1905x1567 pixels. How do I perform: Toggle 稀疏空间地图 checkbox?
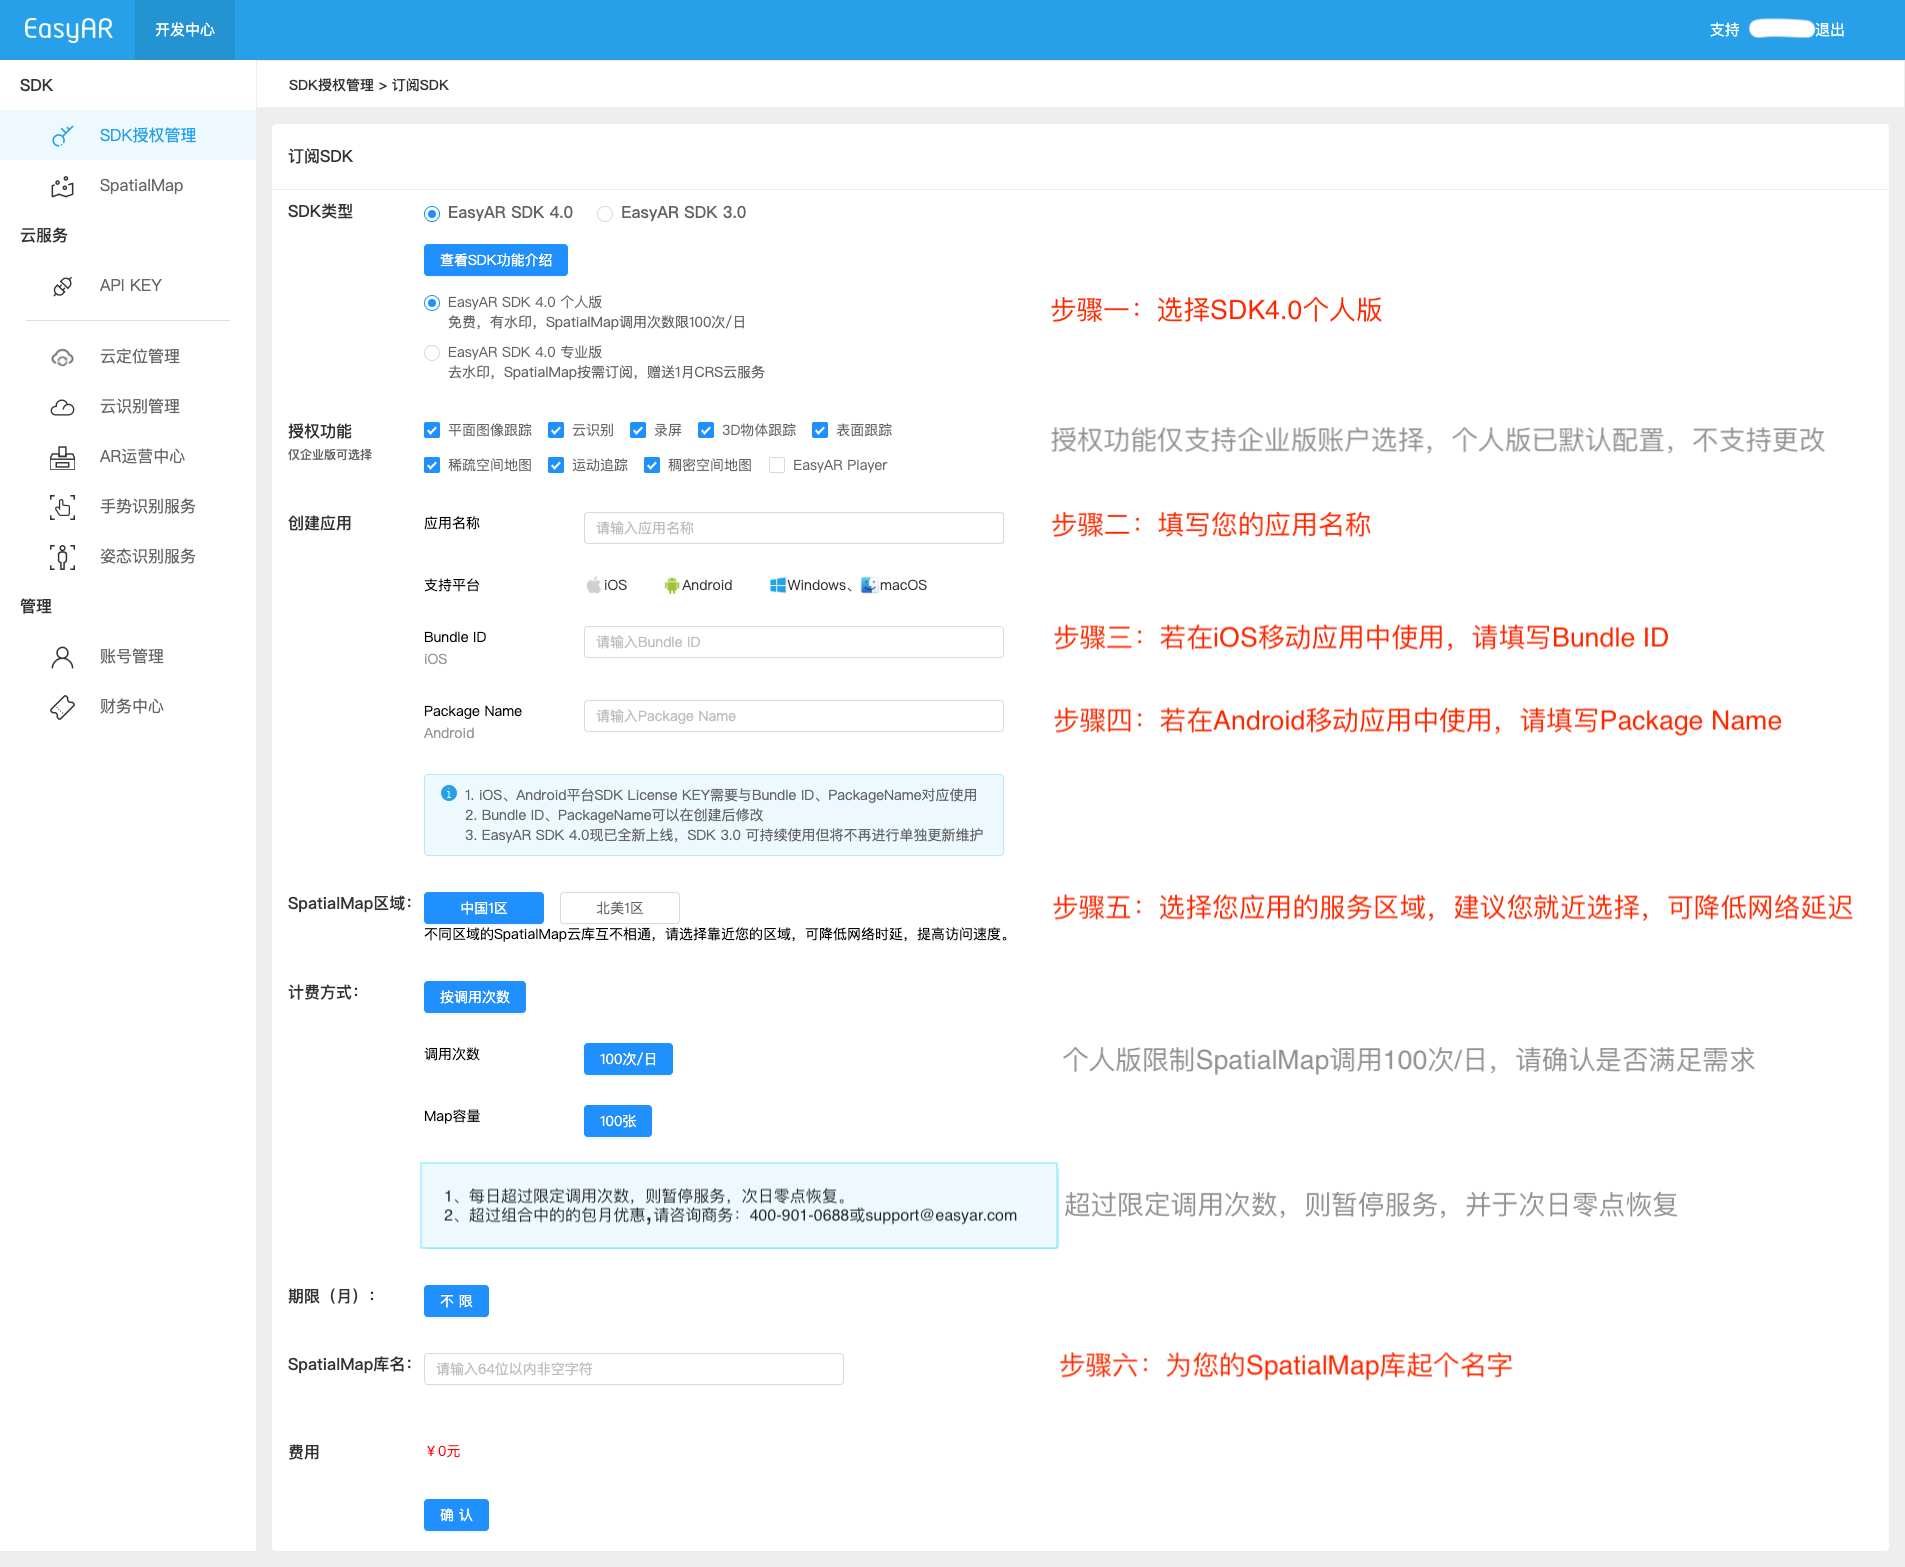[432, 465]
